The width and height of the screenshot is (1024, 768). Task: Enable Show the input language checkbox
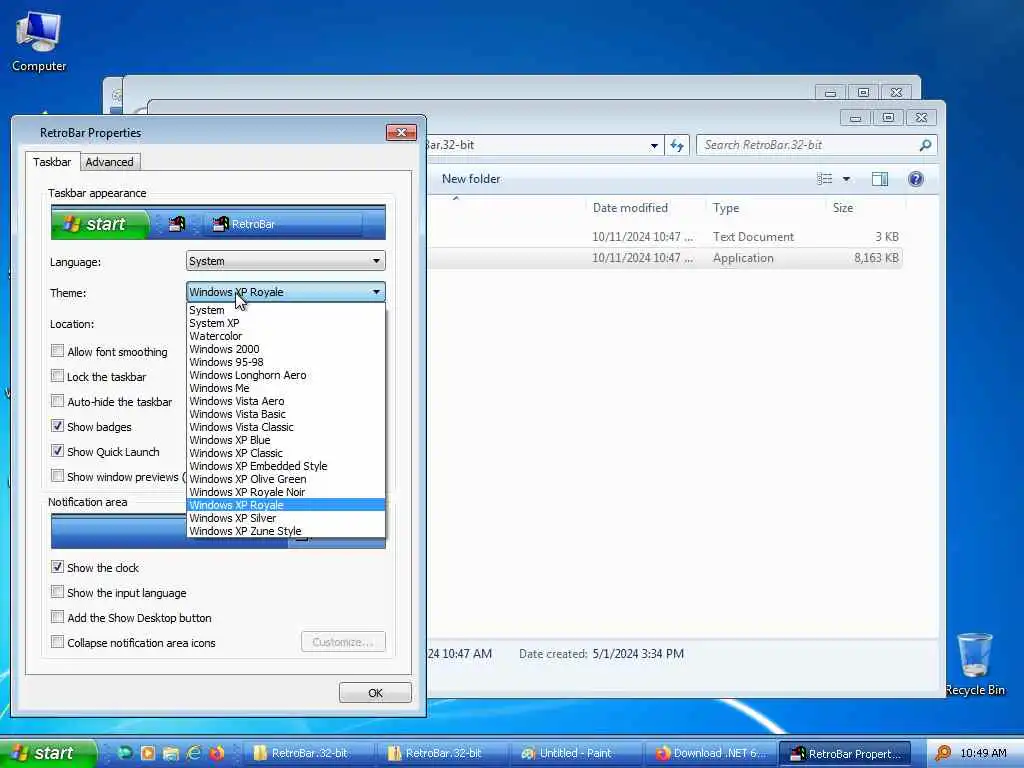pyautogui.click(x=57, y=592)
